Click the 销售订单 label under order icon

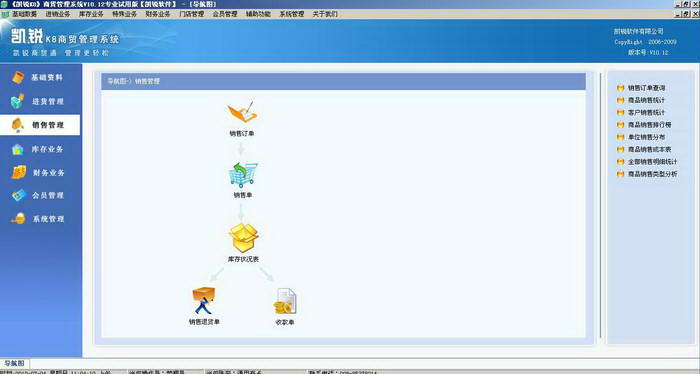coord(242,133)
